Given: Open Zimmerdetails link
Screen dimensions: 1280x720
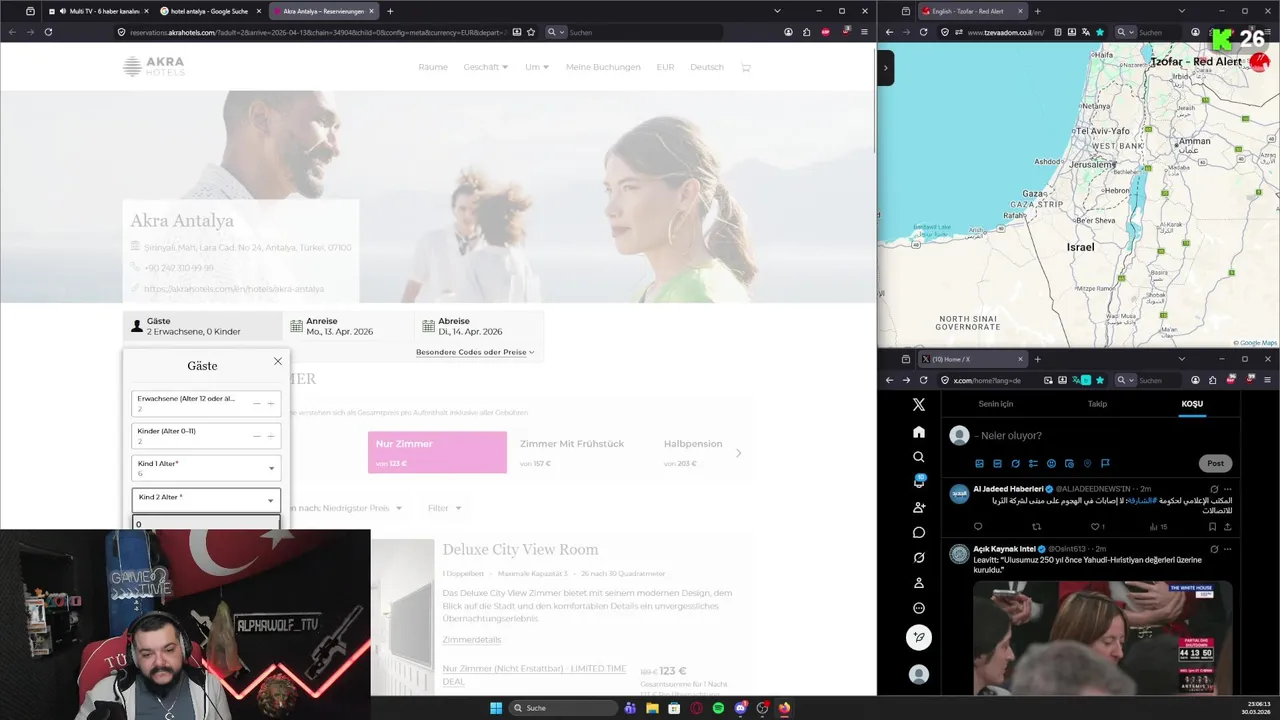Looking at the screenshot, I should click(x=472, y=640).
